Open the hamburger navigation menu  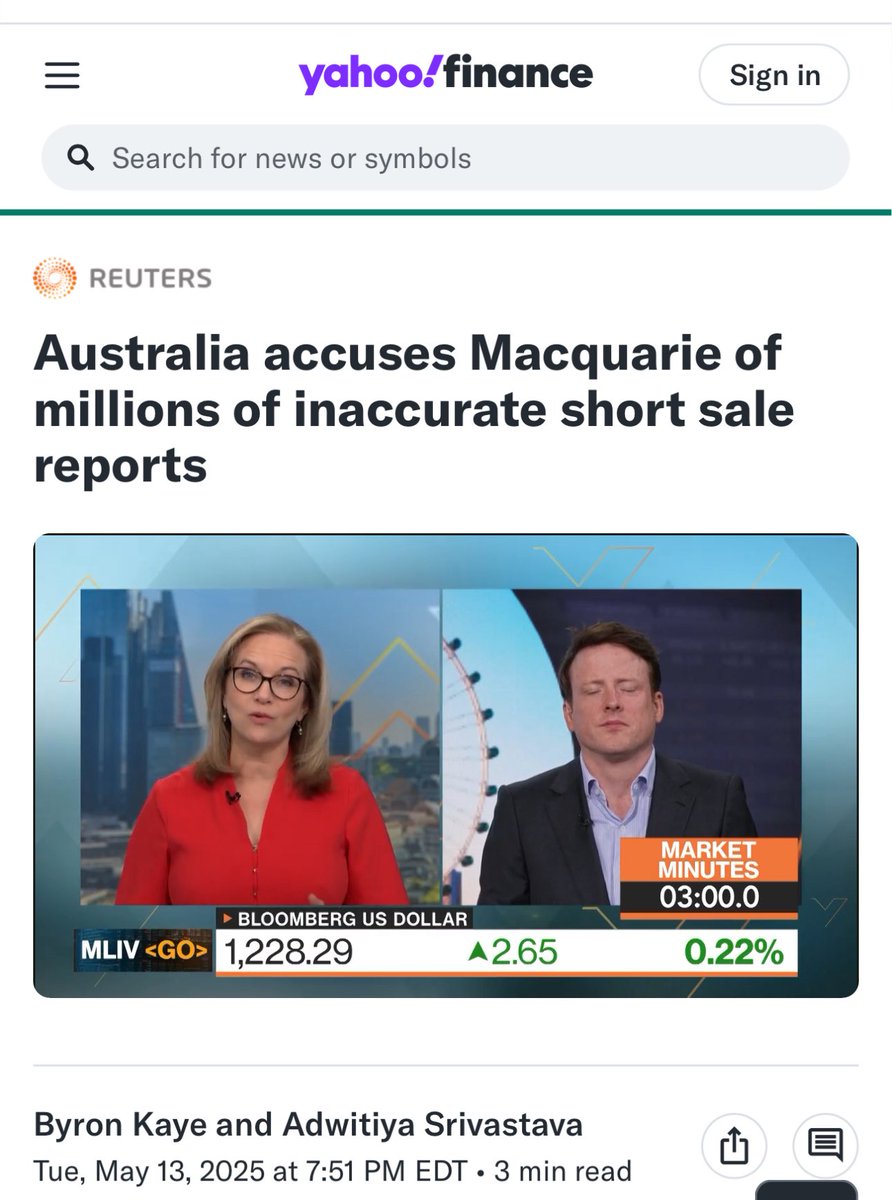(62, 75)
